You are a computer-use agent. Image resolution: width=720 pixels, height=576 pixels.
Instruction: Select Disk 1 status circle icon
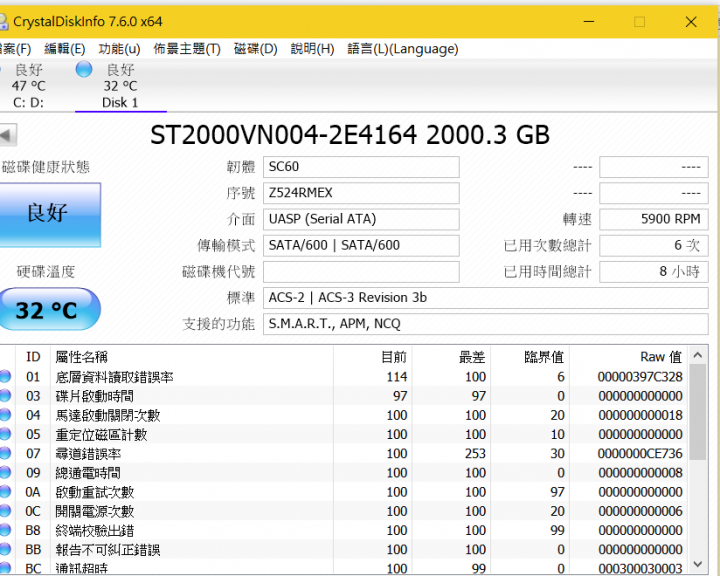click(x=84, y=69)
